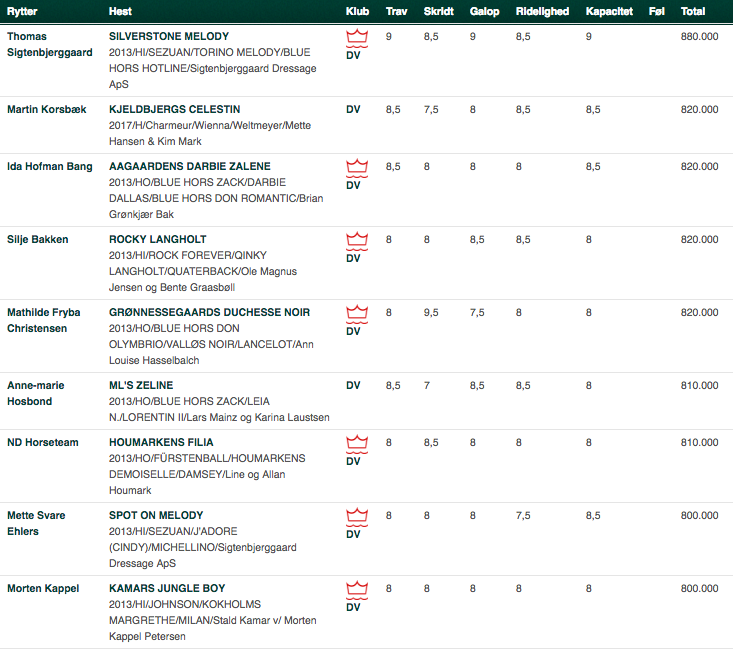
Task: Click the Trav column header
Action: [396, 11]
